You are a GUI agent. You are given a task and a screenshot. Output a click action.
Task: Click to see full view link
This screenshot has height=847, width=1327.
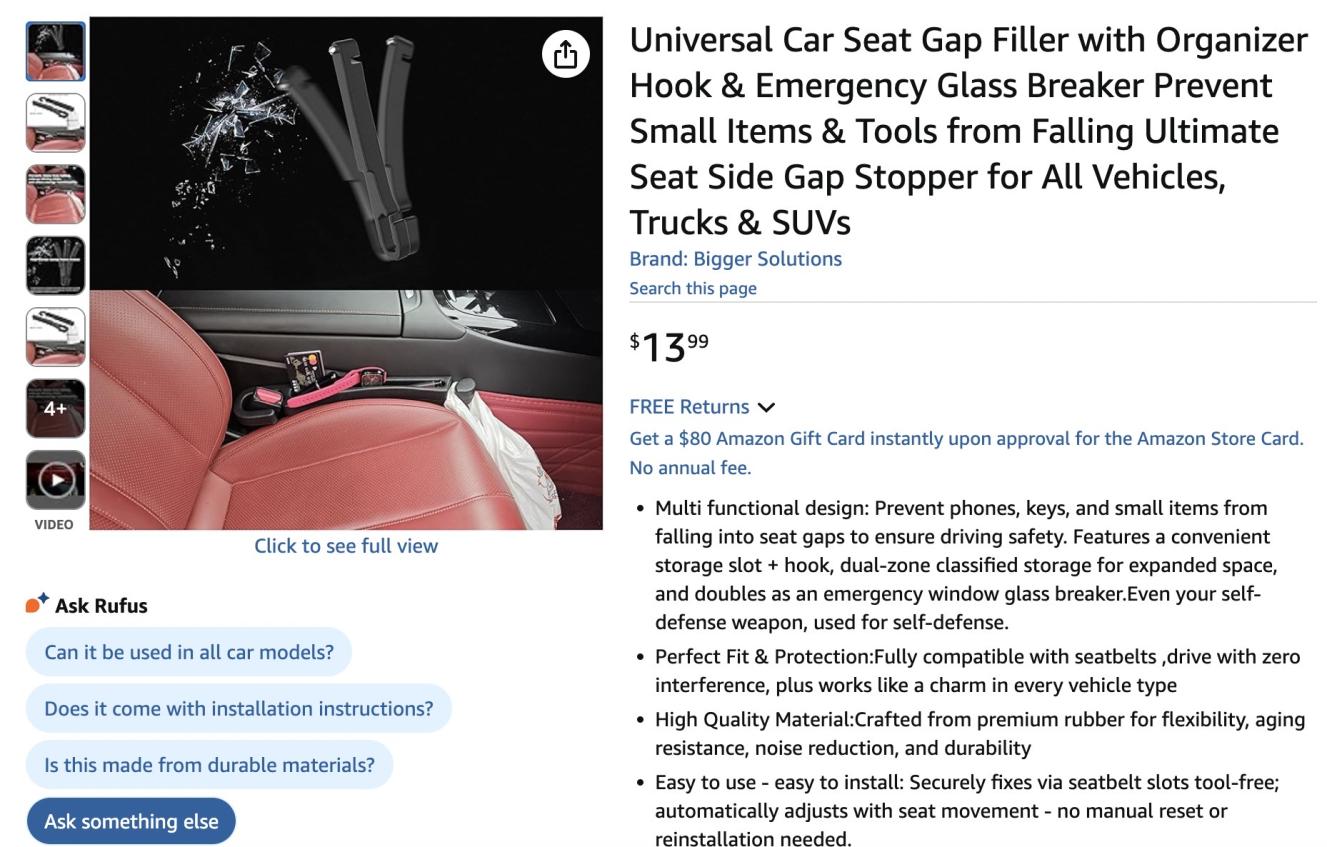click(x=346, y=545)
